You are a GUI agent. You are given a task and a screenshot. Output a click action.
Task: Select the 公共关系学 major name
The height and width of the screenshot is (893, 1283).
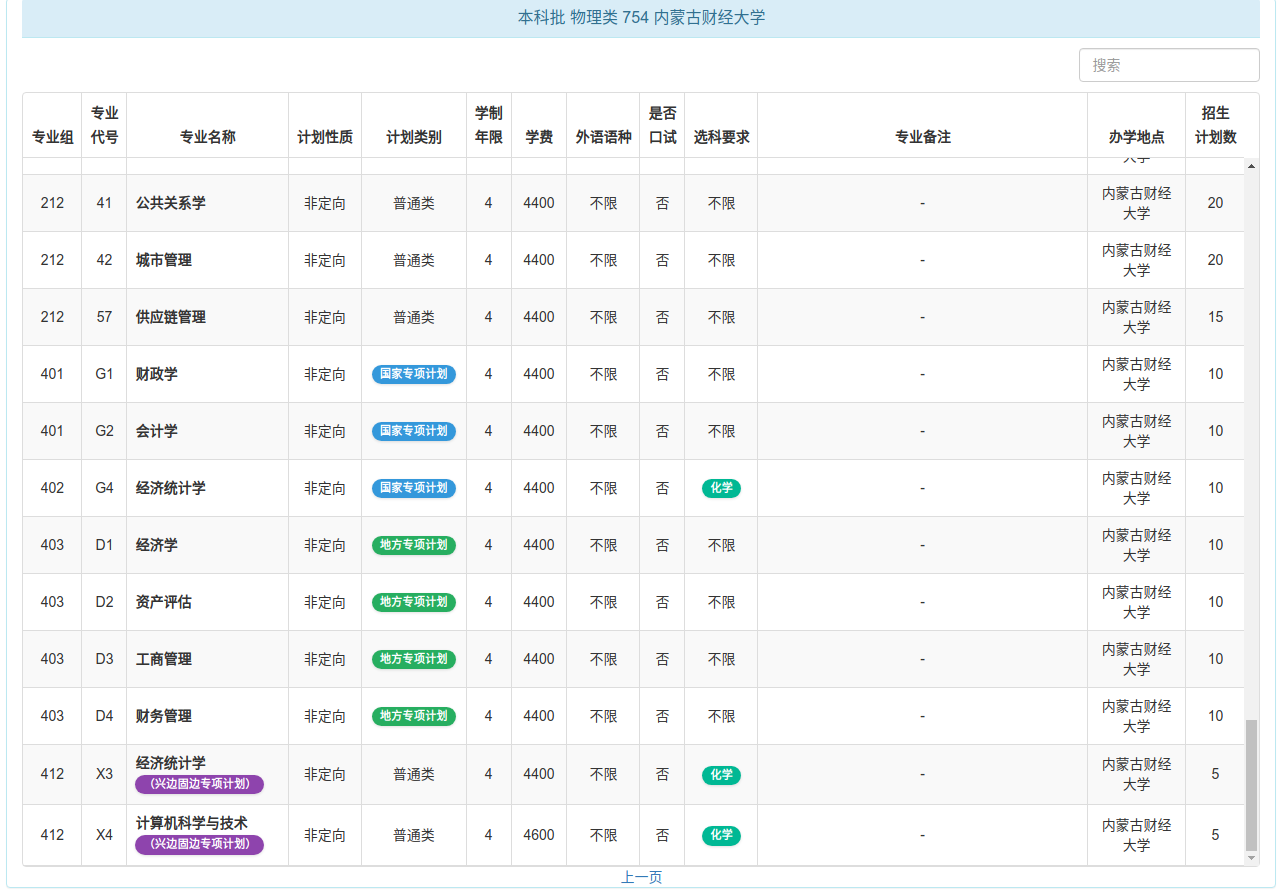(x=171, y=203)
